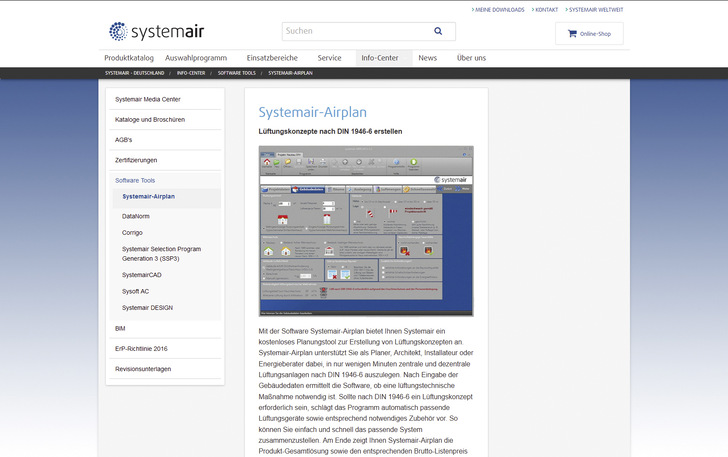The image size is (728, 457).
Task: Focus the Suchen search field
Action: pos(368,31)
